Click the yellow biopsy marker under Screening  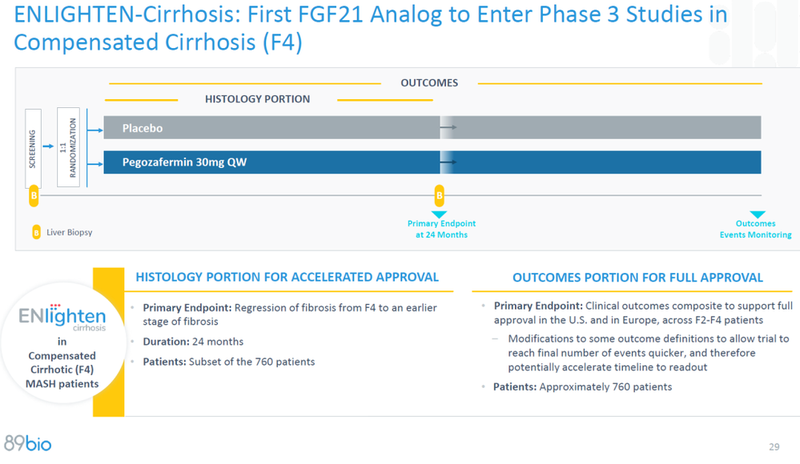(34, 196)
